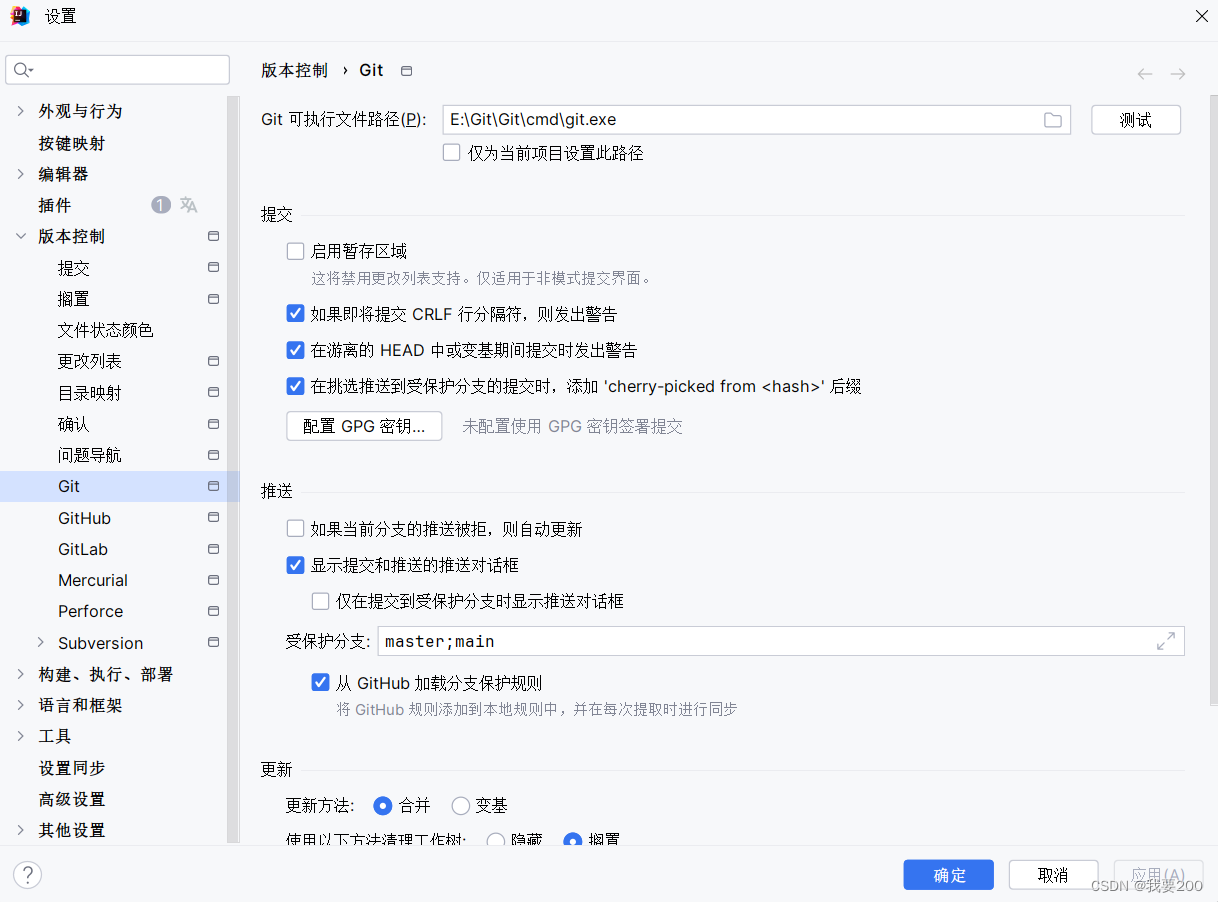Image resolution: width=1218 pixels, height=902 pixels.
Task: Expand the Subversion tree node
Action: coord(41,643)
